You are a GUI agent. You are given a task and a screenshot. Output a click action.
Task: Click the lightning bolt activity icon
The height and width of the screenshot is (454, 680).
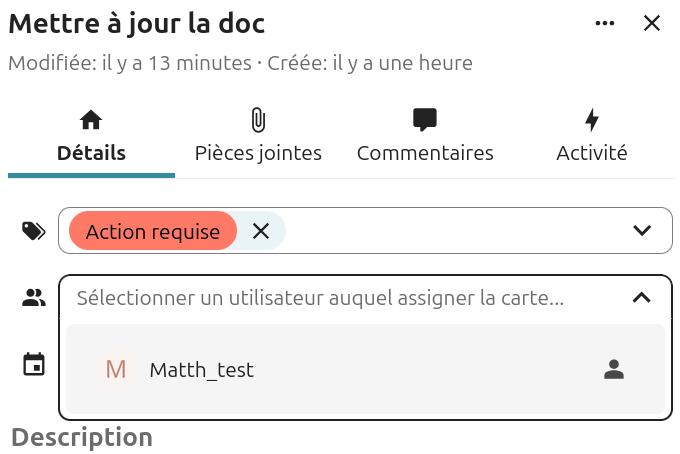(592, 121)
